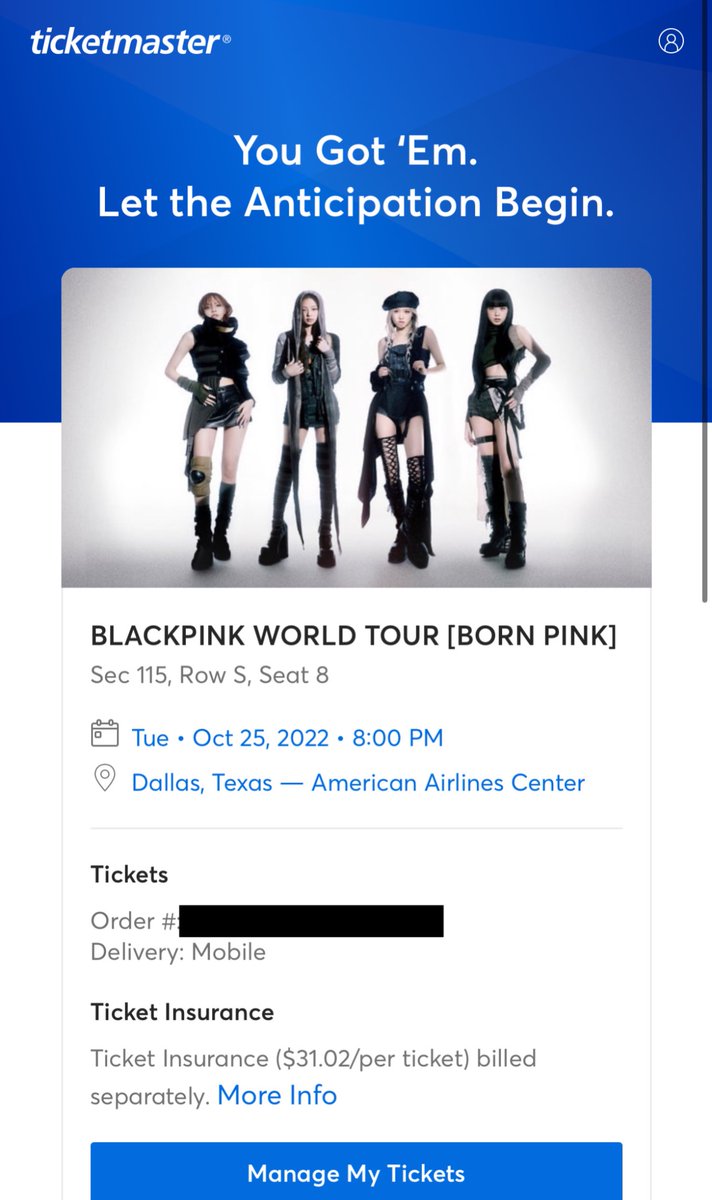Viewport: 712px width, 1200px height.
Task: Tap the Manage My Tickets button
Action: tap(356, 1172)
